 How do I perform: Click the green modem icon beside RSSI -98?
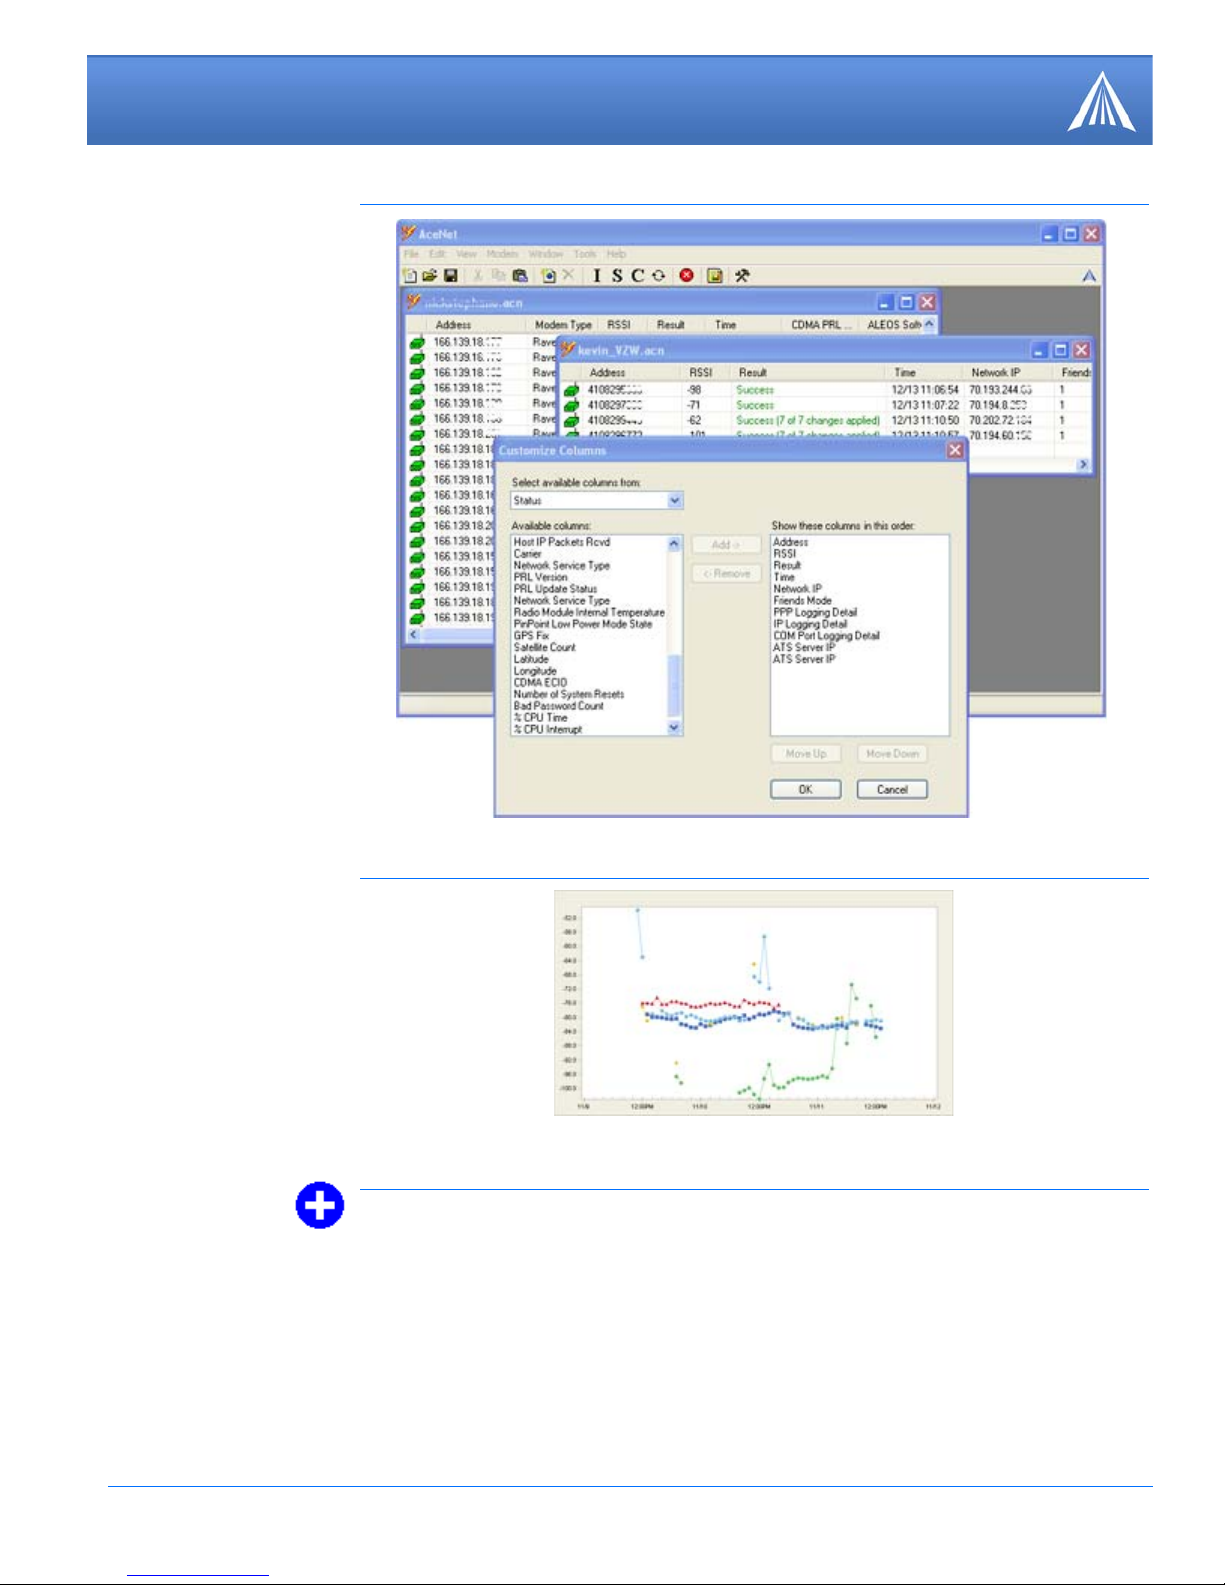click(x=571, y=390)
